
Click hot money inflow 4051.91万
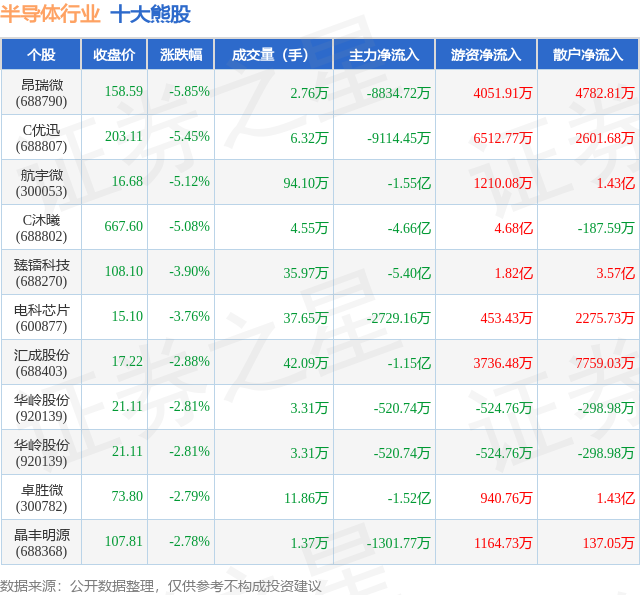(503, 93)
